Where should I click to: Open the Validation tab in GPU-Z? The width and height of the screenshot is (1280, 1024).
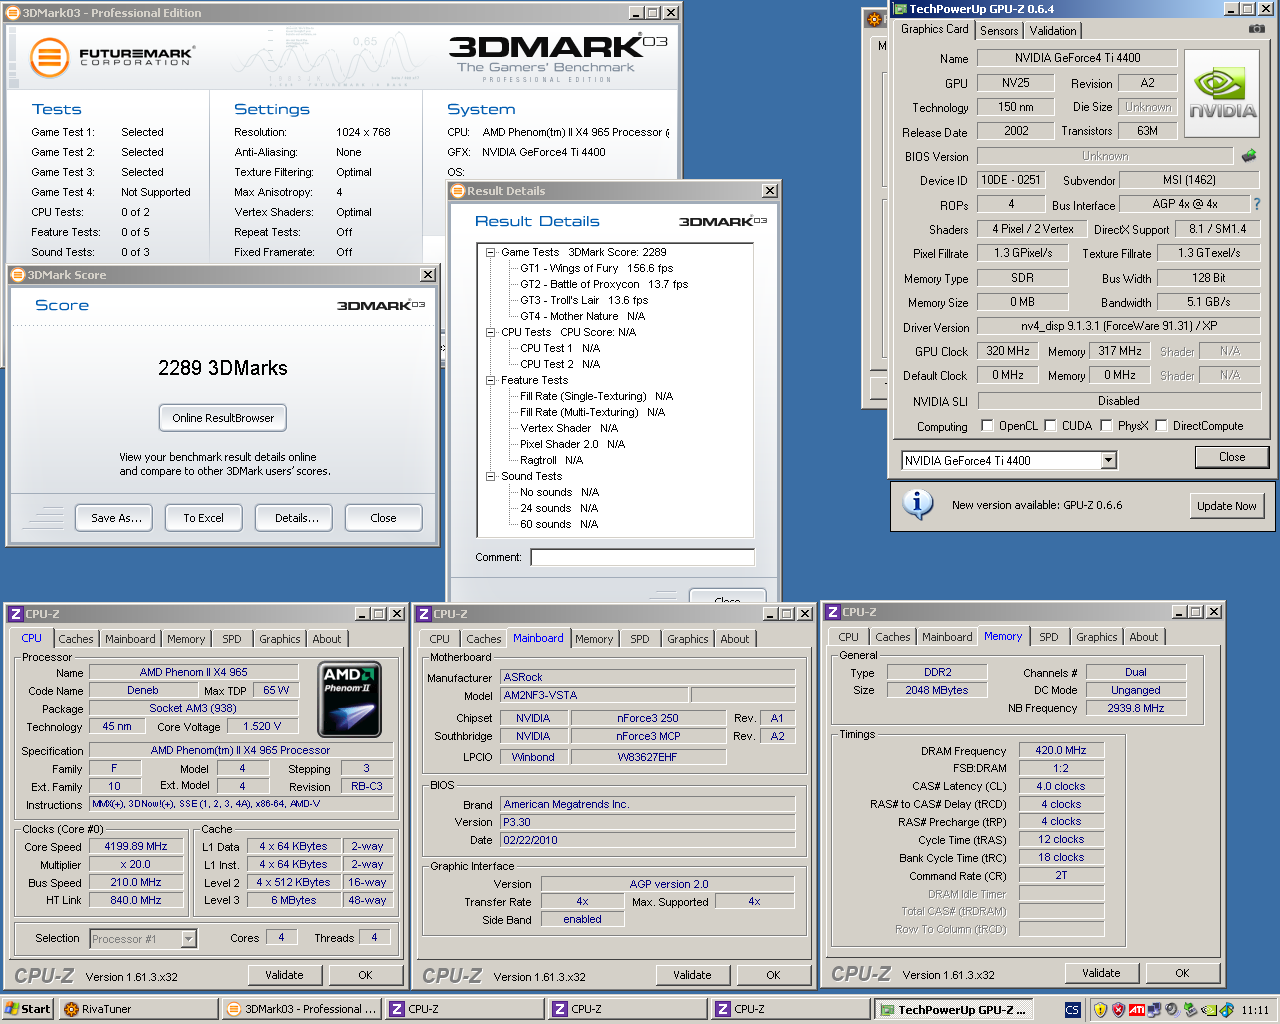1053,31
